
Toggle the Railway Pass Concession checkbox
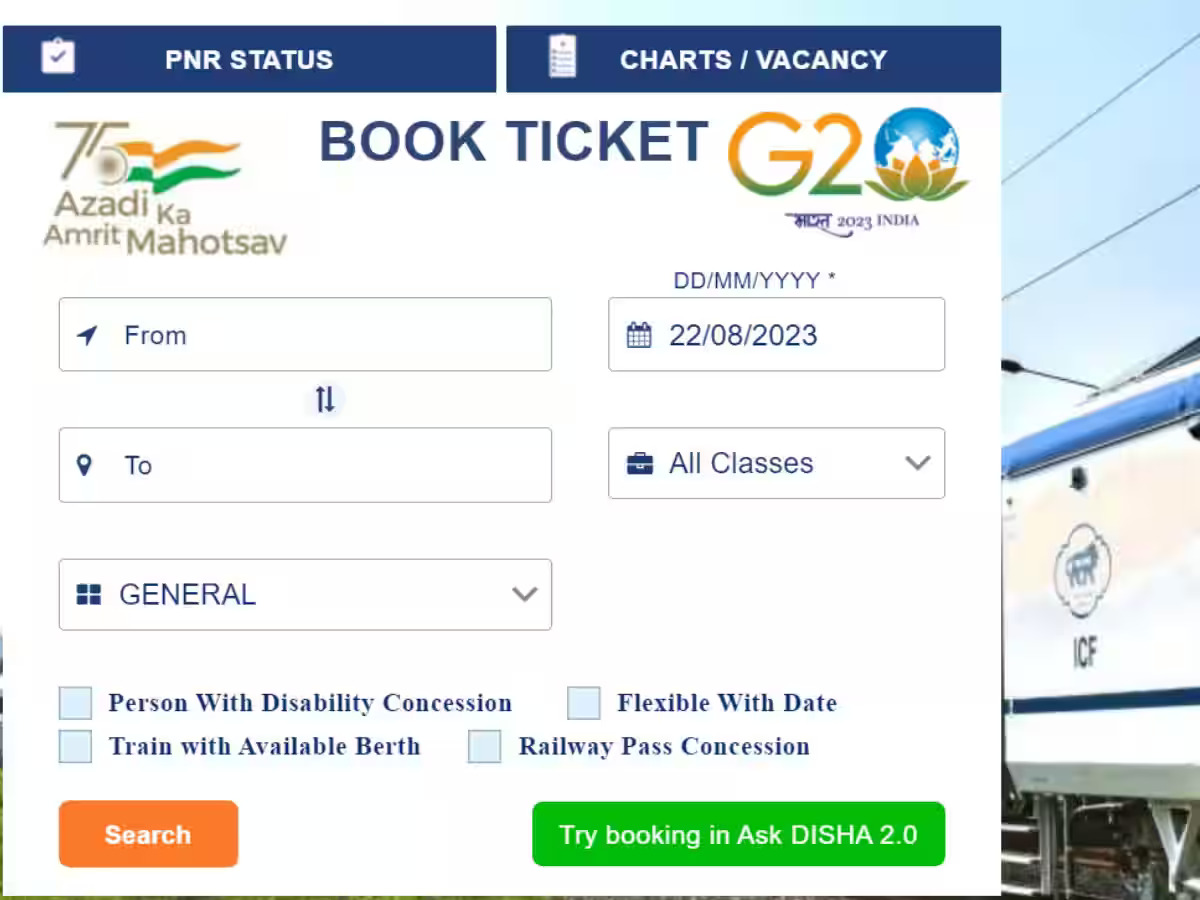pyautogui.click(x=485, y=747)
